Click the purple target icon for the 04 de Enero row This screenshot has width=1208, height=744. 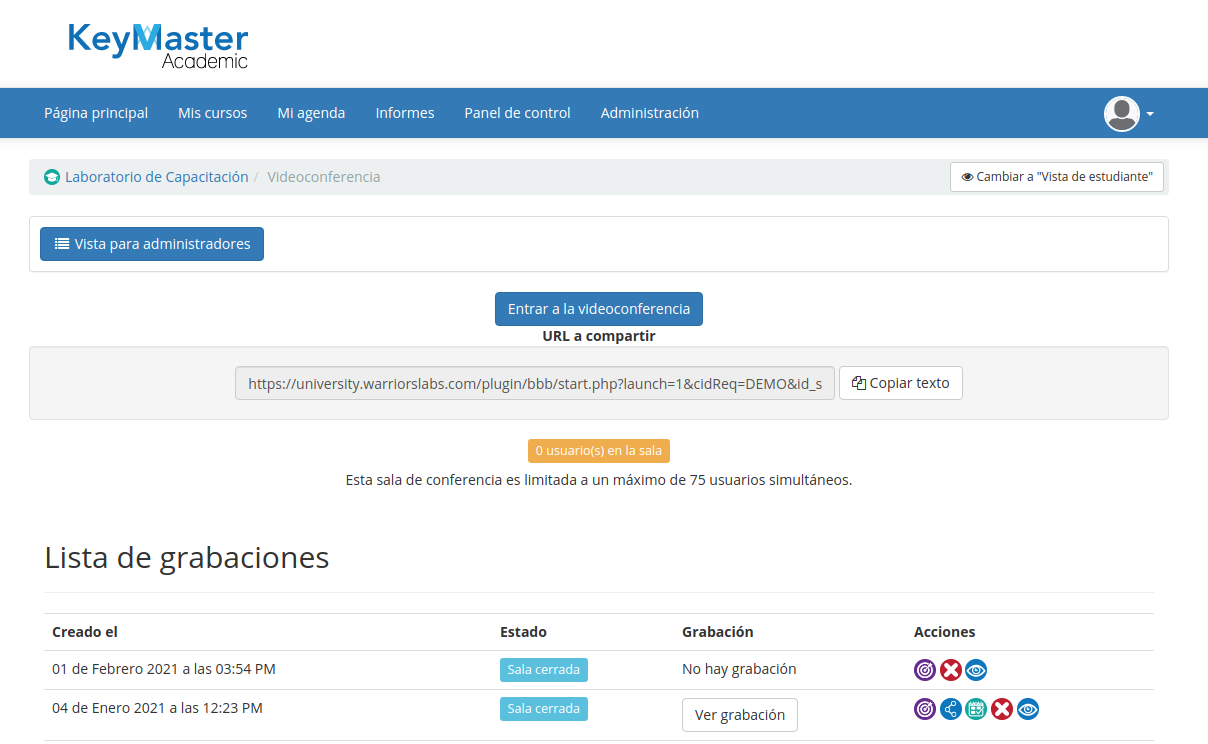tap(925, 709)
